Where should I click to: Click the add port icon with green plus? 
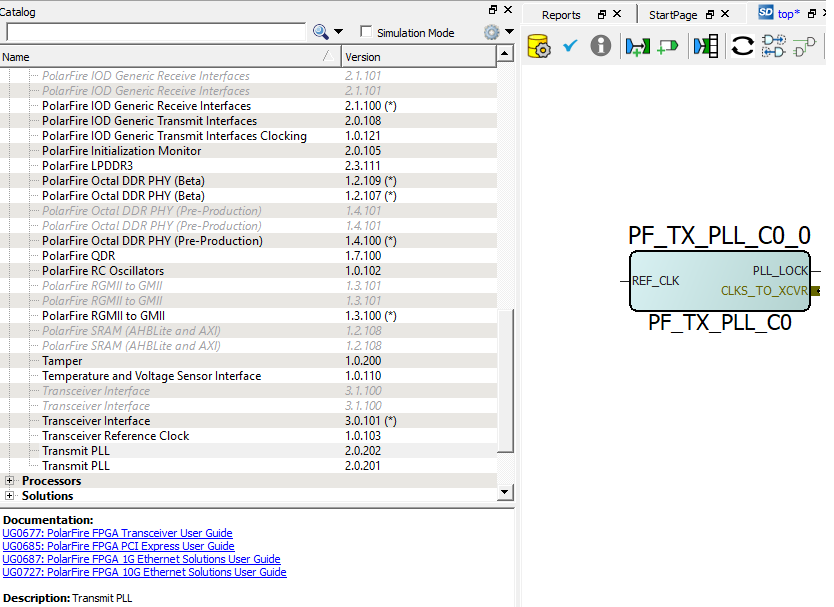coord(637,46)
